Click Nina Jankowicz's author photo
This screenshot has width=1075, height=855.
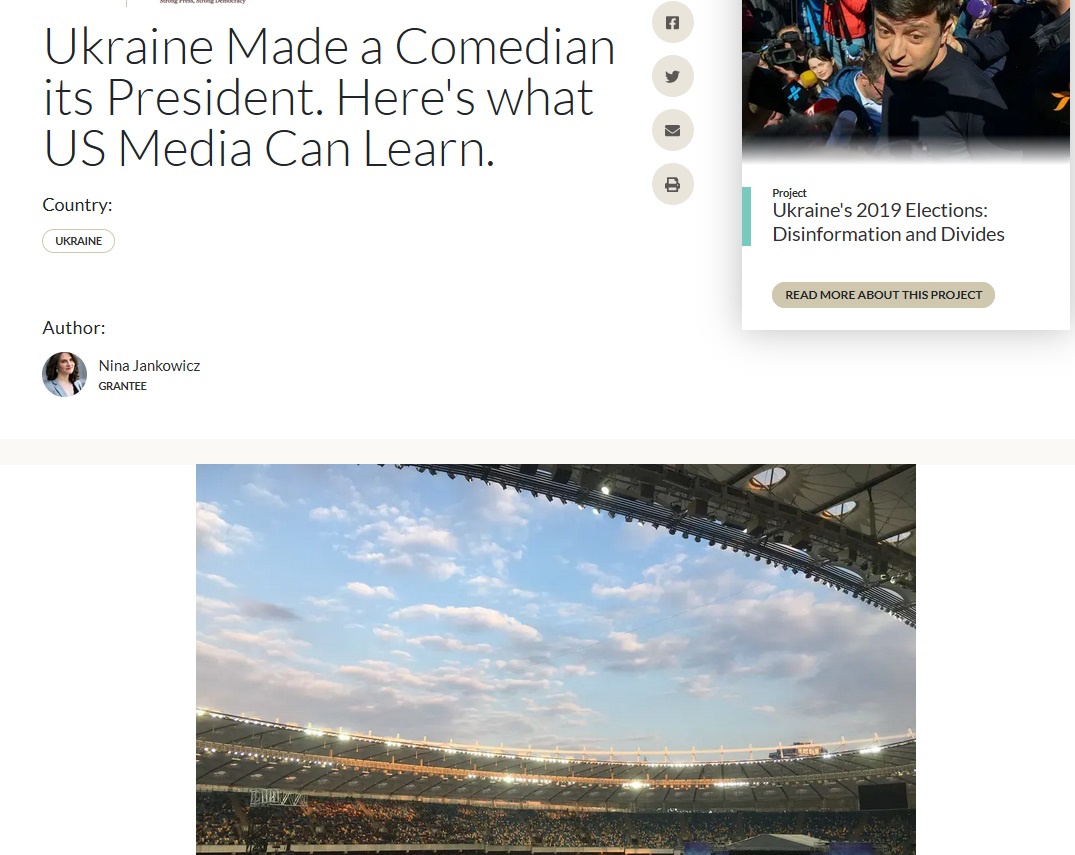pyautogui.click(x=64, y=374)
